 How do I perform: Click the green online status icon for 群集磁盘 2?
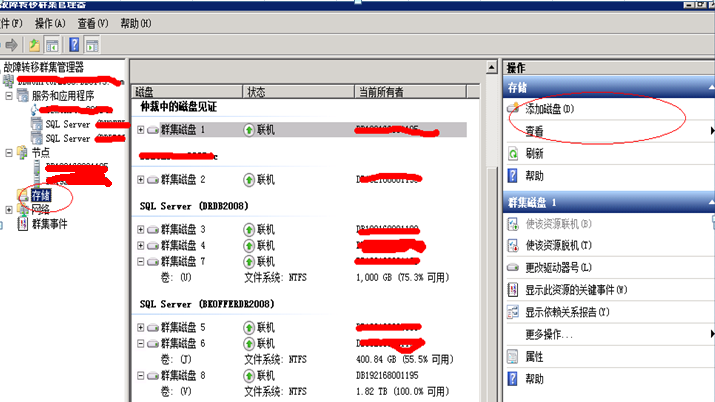(249, 180)
